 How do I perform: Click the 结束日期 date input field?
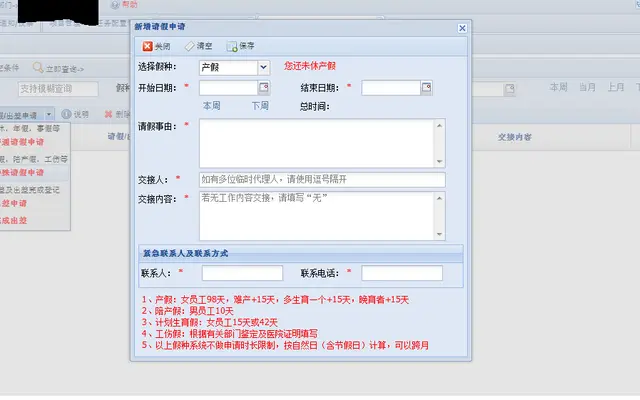pyautogui.click(x=391, y=88)
